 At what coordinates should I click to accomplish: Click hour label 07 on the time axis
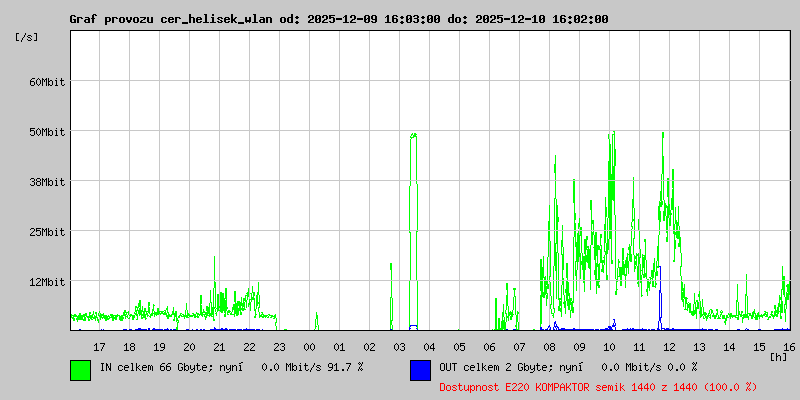519,347
